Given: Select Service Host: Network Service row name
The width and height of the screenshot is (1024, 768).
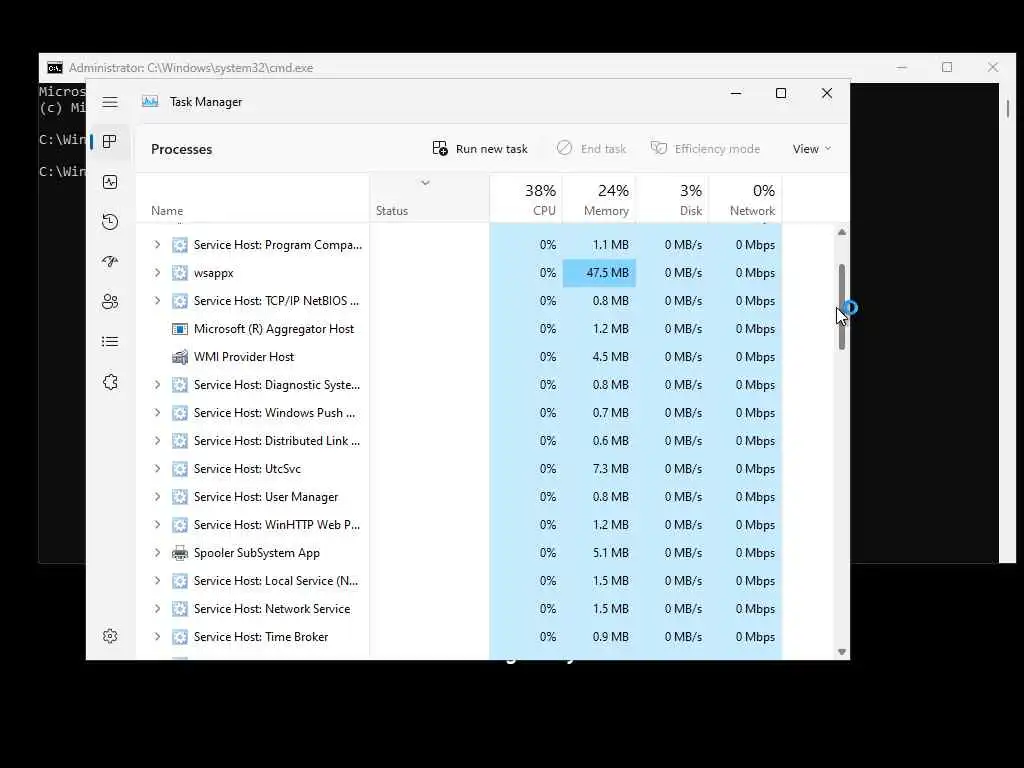Looking at the screenshot, I should [x=272, y=609].
